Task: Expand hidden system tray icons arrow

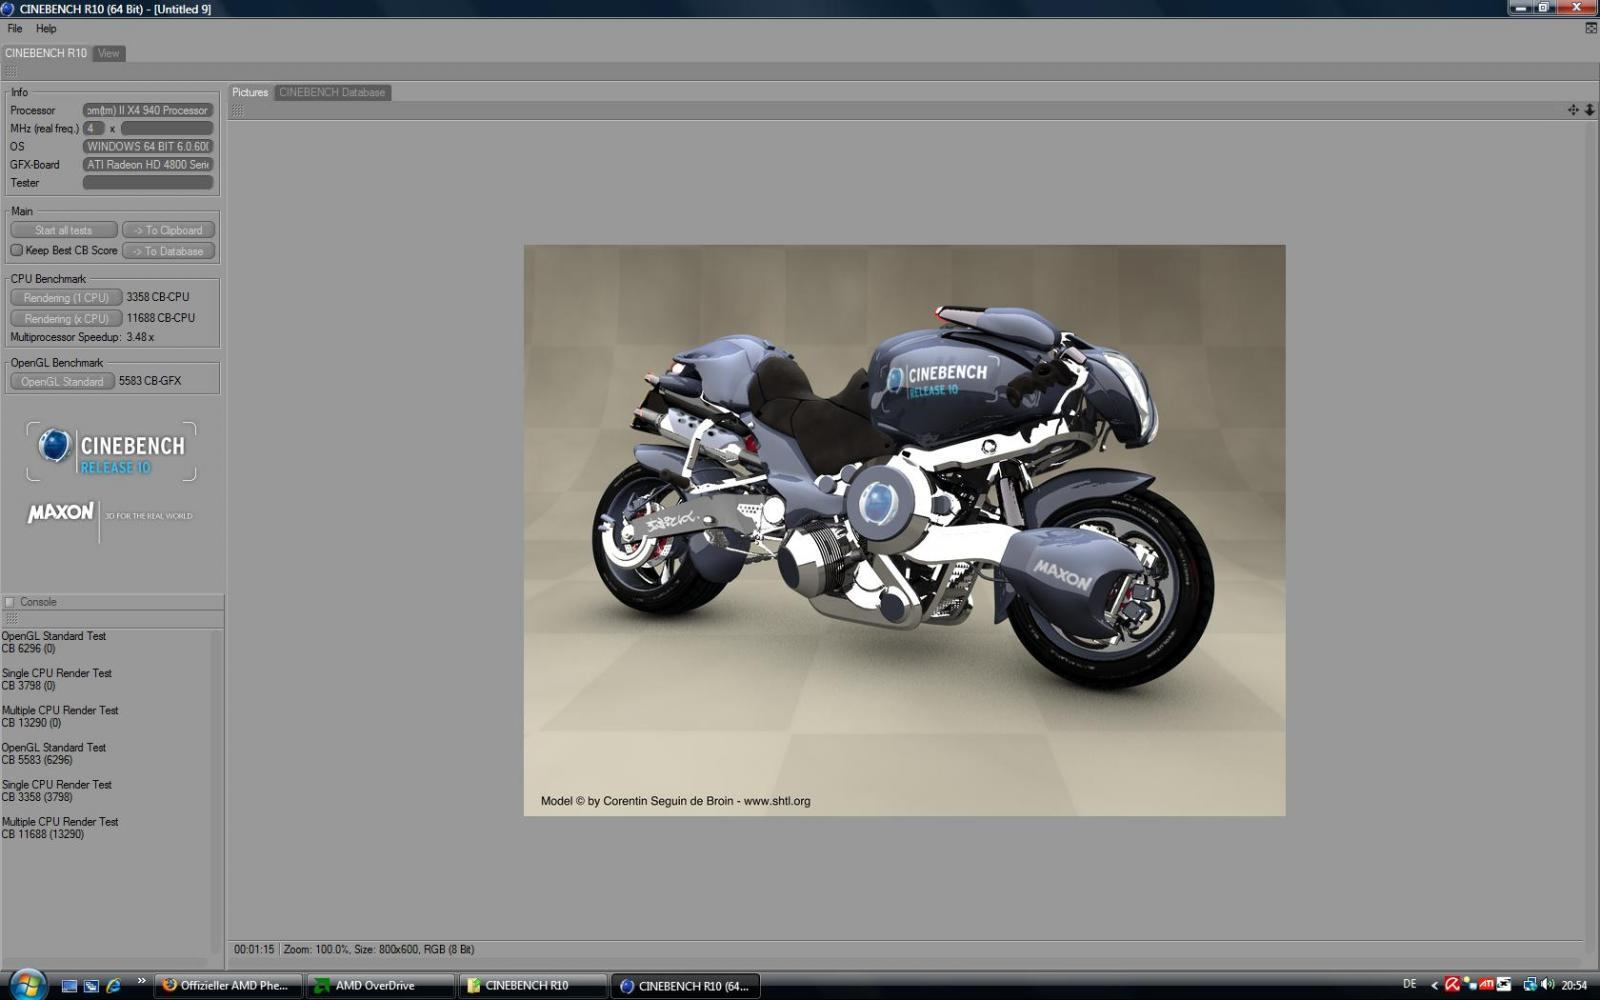Action: click(1435, 985)
